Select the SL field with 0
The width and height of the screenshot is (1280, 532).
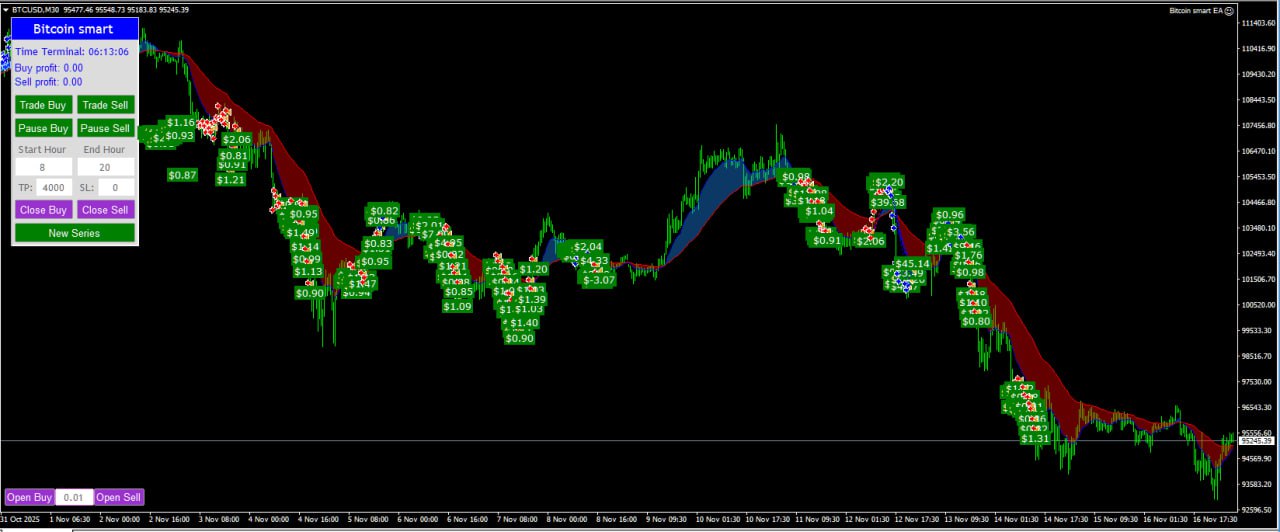tap(116, 187)
